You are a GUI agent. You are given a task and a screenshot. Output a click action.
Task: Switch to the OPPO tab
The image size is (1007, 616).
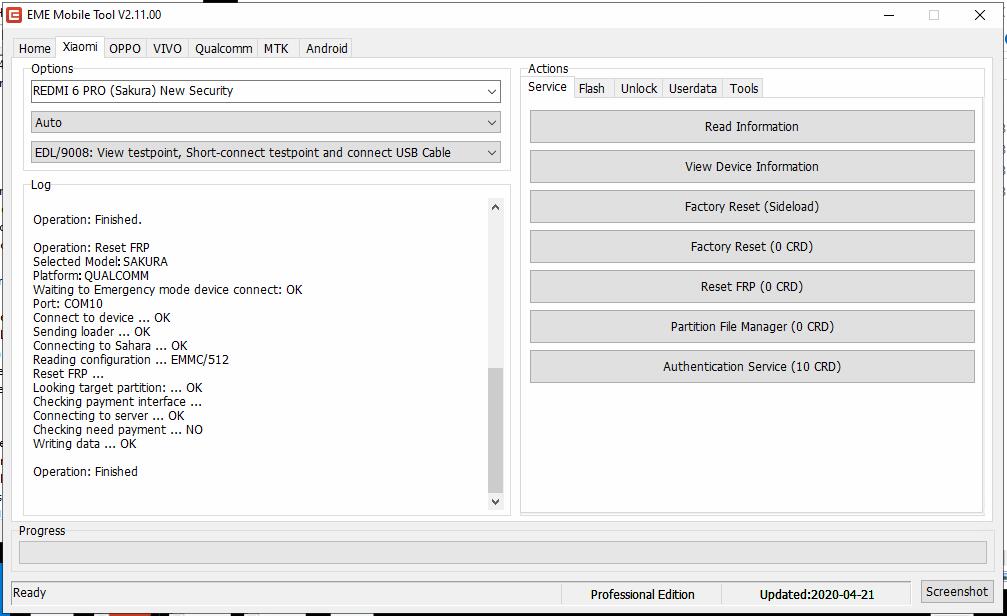tap(125, 48)
